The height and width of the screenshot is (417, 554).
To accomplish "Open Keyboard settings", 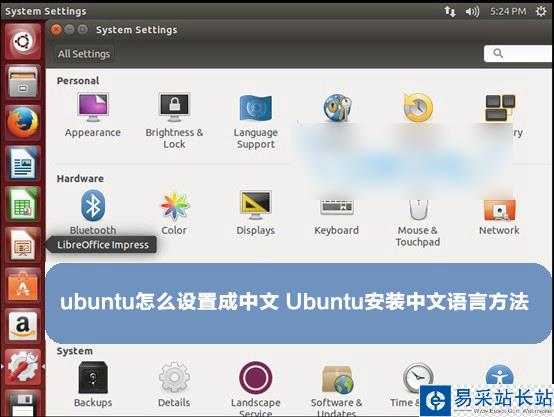I will click(337, 217).
